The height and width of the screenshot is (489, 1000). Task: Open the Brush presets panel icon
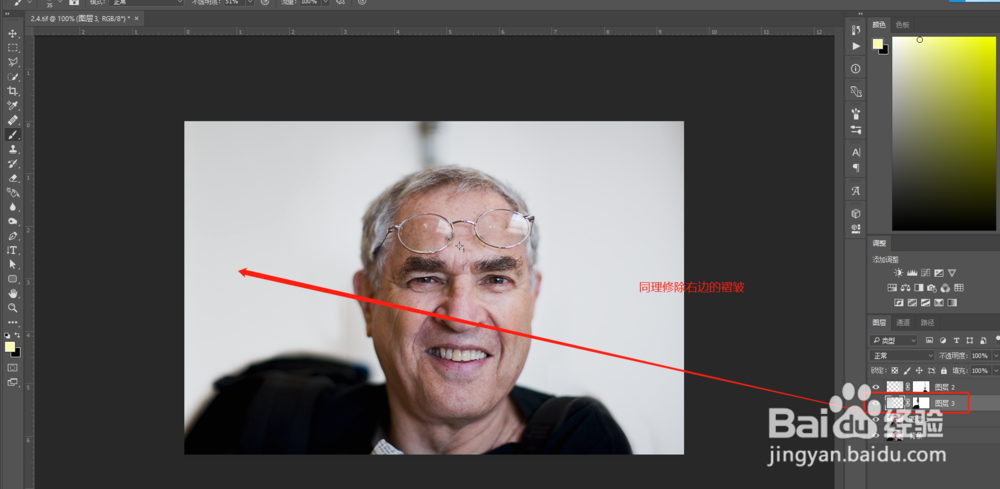(856, 114)
